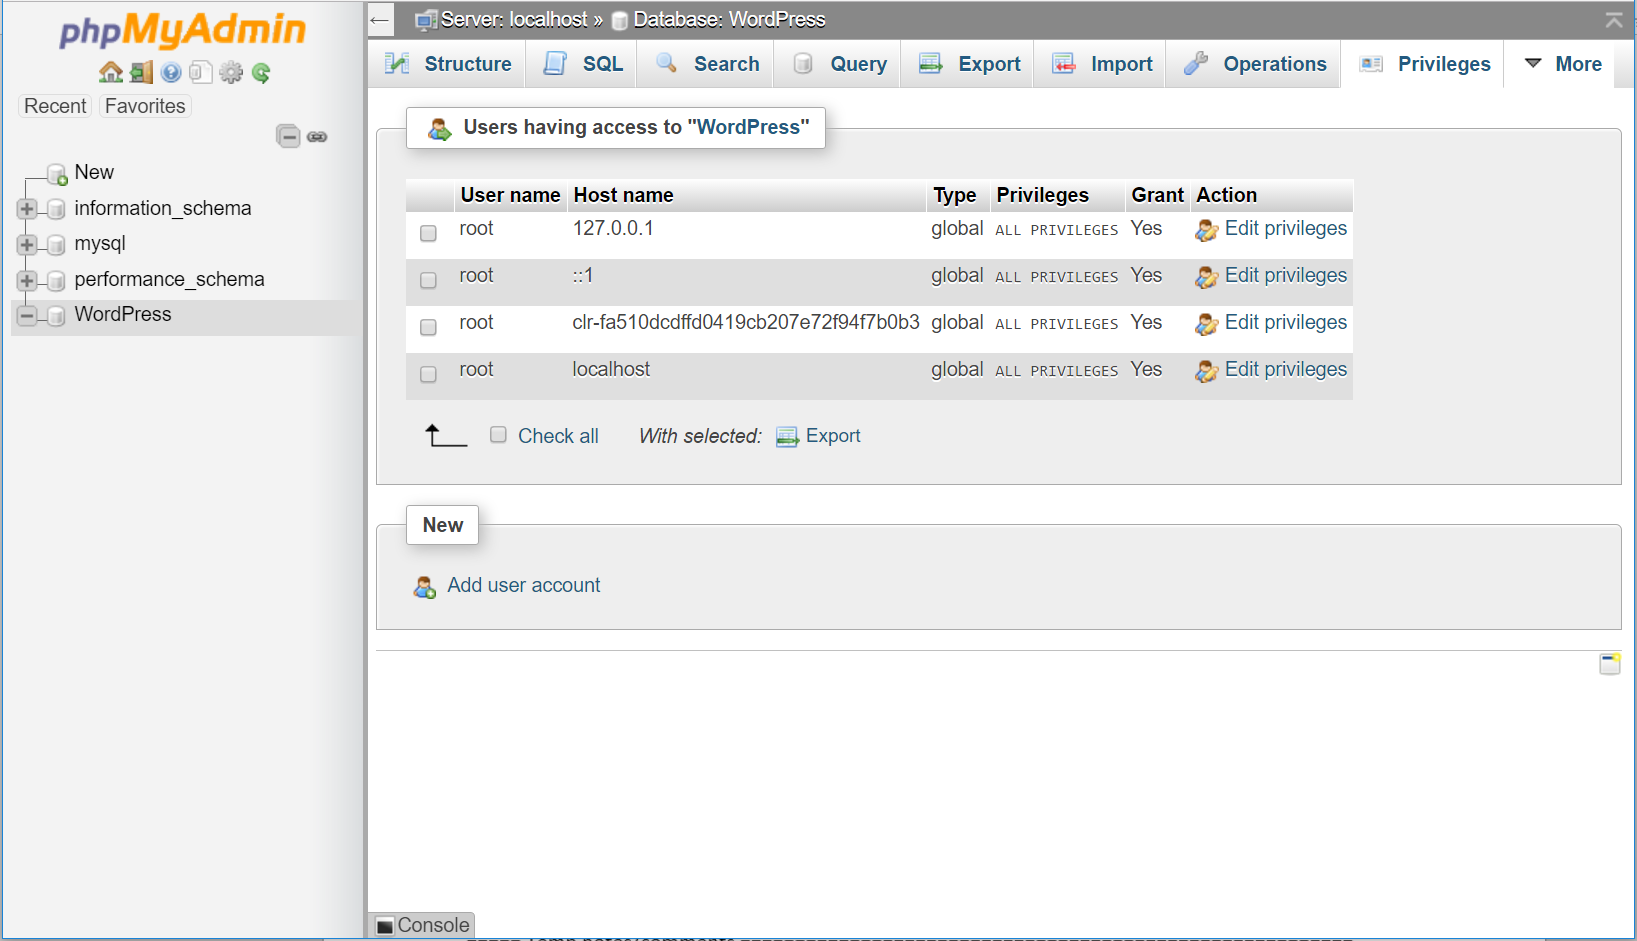Image resolution: width=1637 pixels, height=941 pixels.
Task: Enable the Check all checkbox
Action: [498, 434]
